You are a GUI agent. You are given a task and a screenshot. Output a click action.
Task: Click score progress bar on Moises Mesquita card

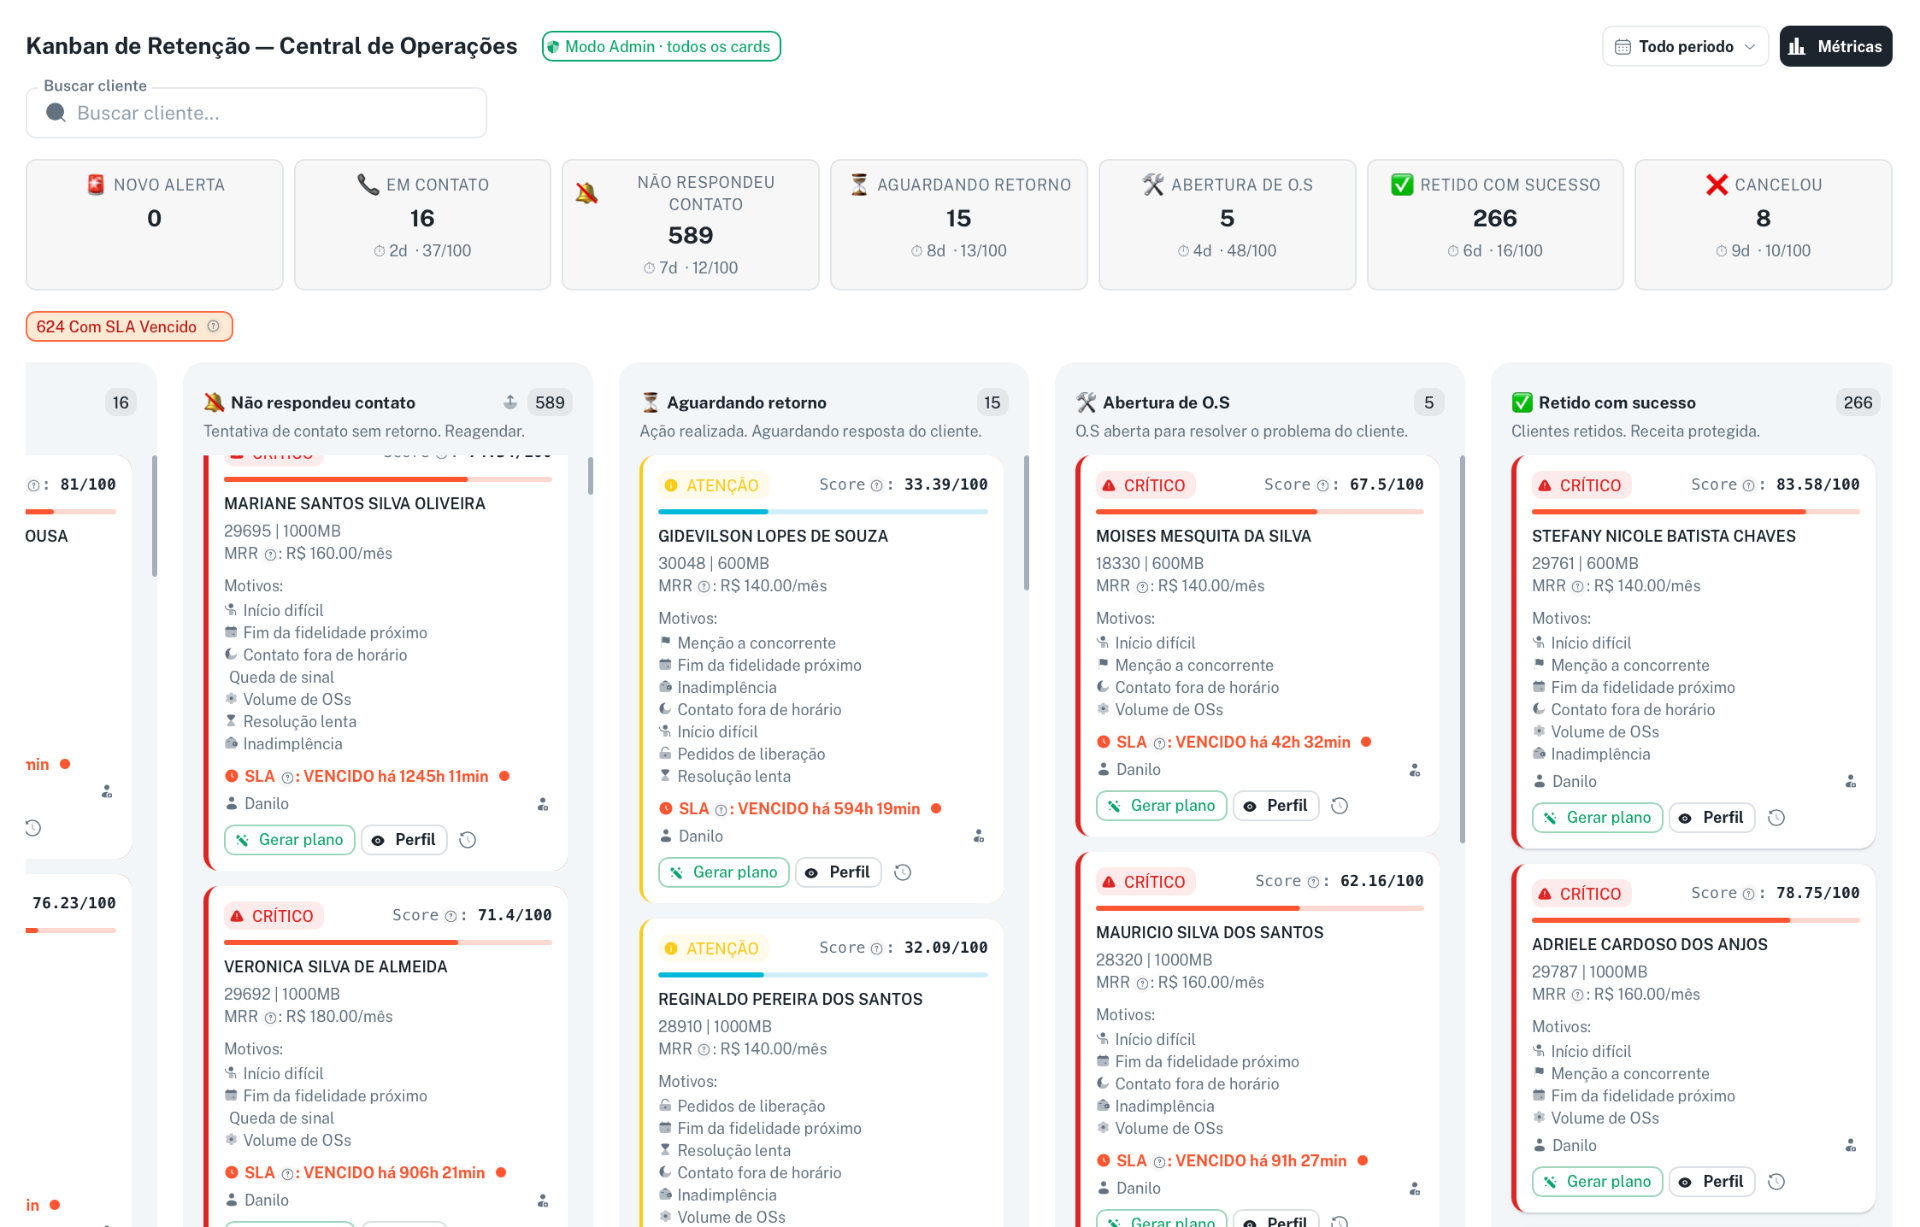(1260, 512)
